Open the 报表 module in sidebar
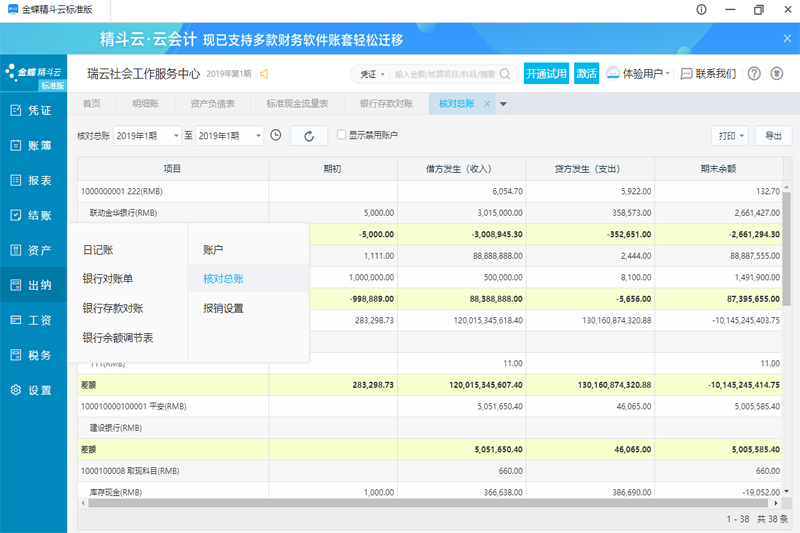 tap(32, 180)
